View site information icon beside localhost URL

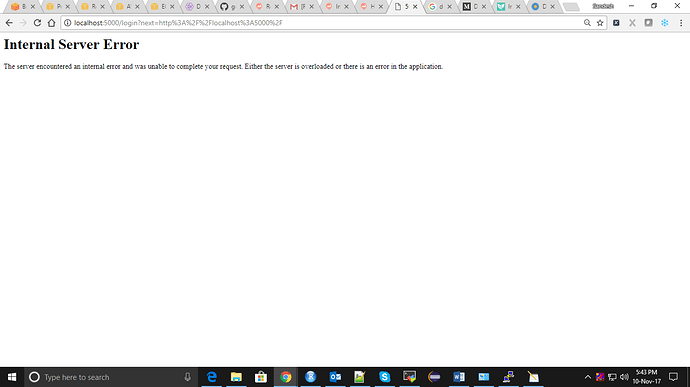tap(67, 23)
